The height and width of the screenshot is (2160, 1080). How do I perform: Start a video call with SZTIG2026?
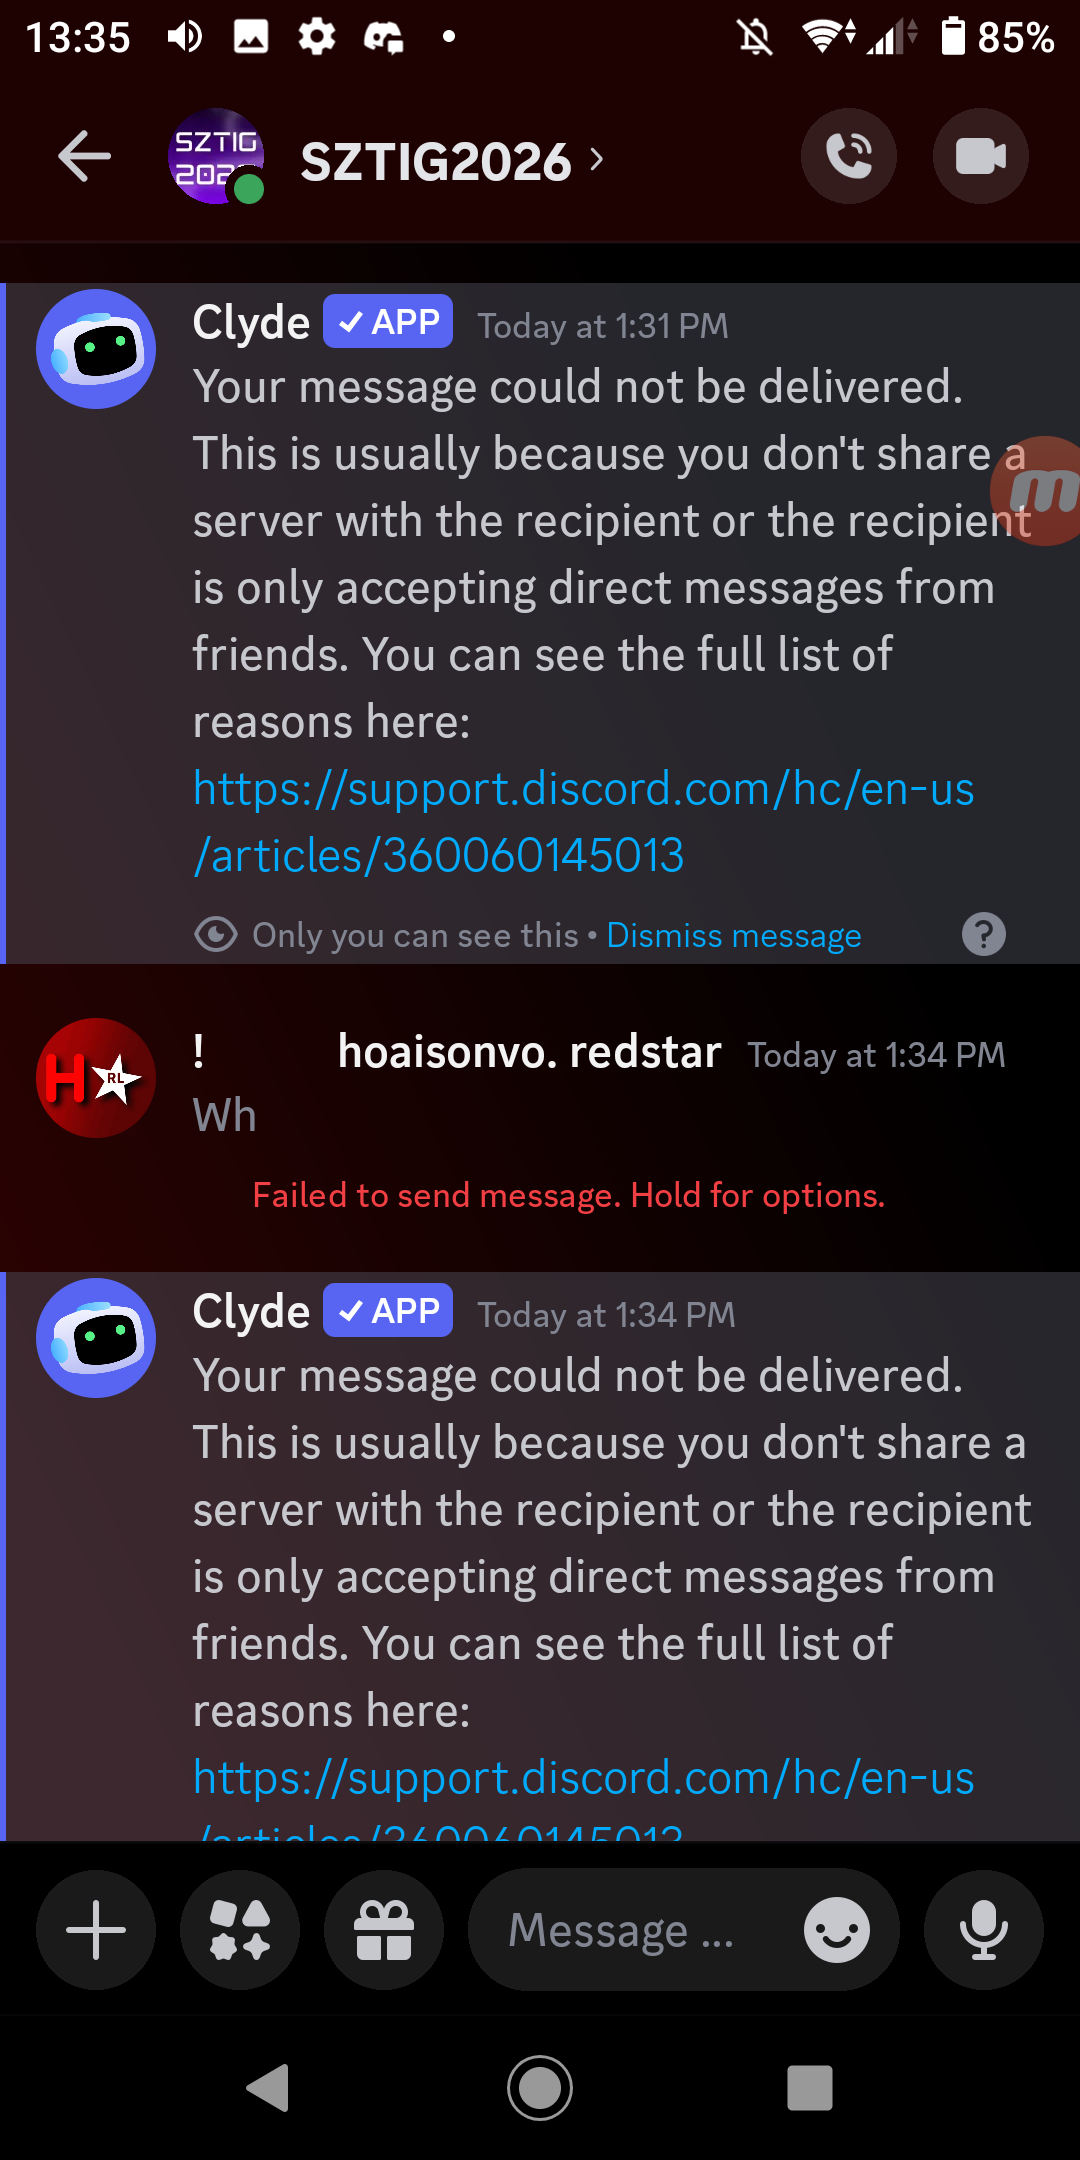point(980,157)
